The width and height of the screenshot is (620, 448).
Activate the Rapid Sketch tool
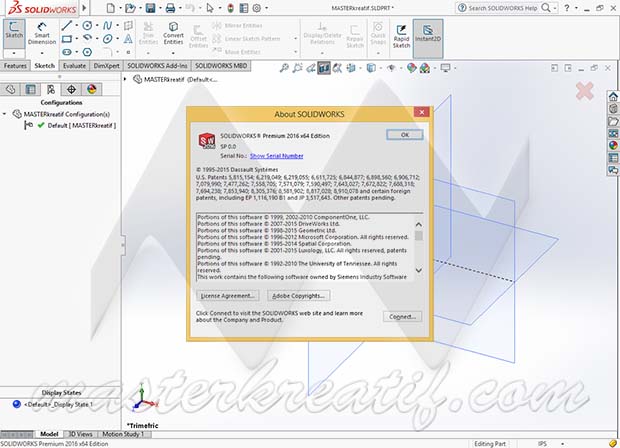tap(401, 36)
